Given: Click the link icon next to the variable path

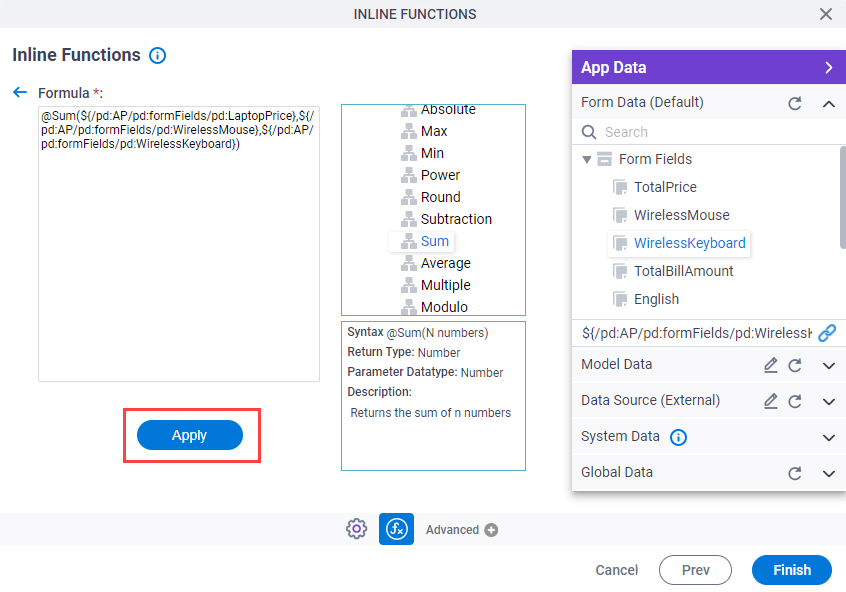Looking at the screenshot, I should click(x=827, y=333).
